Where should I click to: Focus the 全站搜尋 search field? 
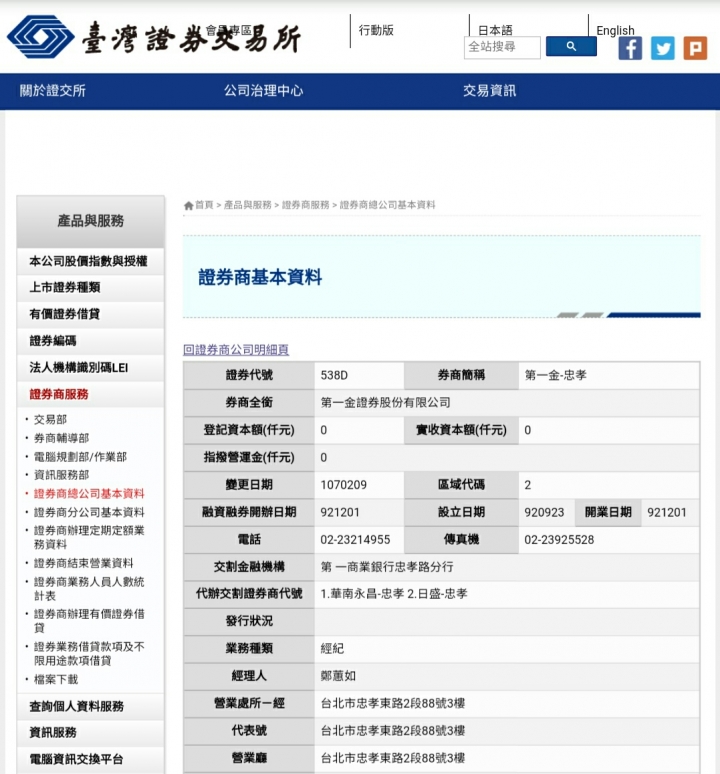[x=502, y=47]
